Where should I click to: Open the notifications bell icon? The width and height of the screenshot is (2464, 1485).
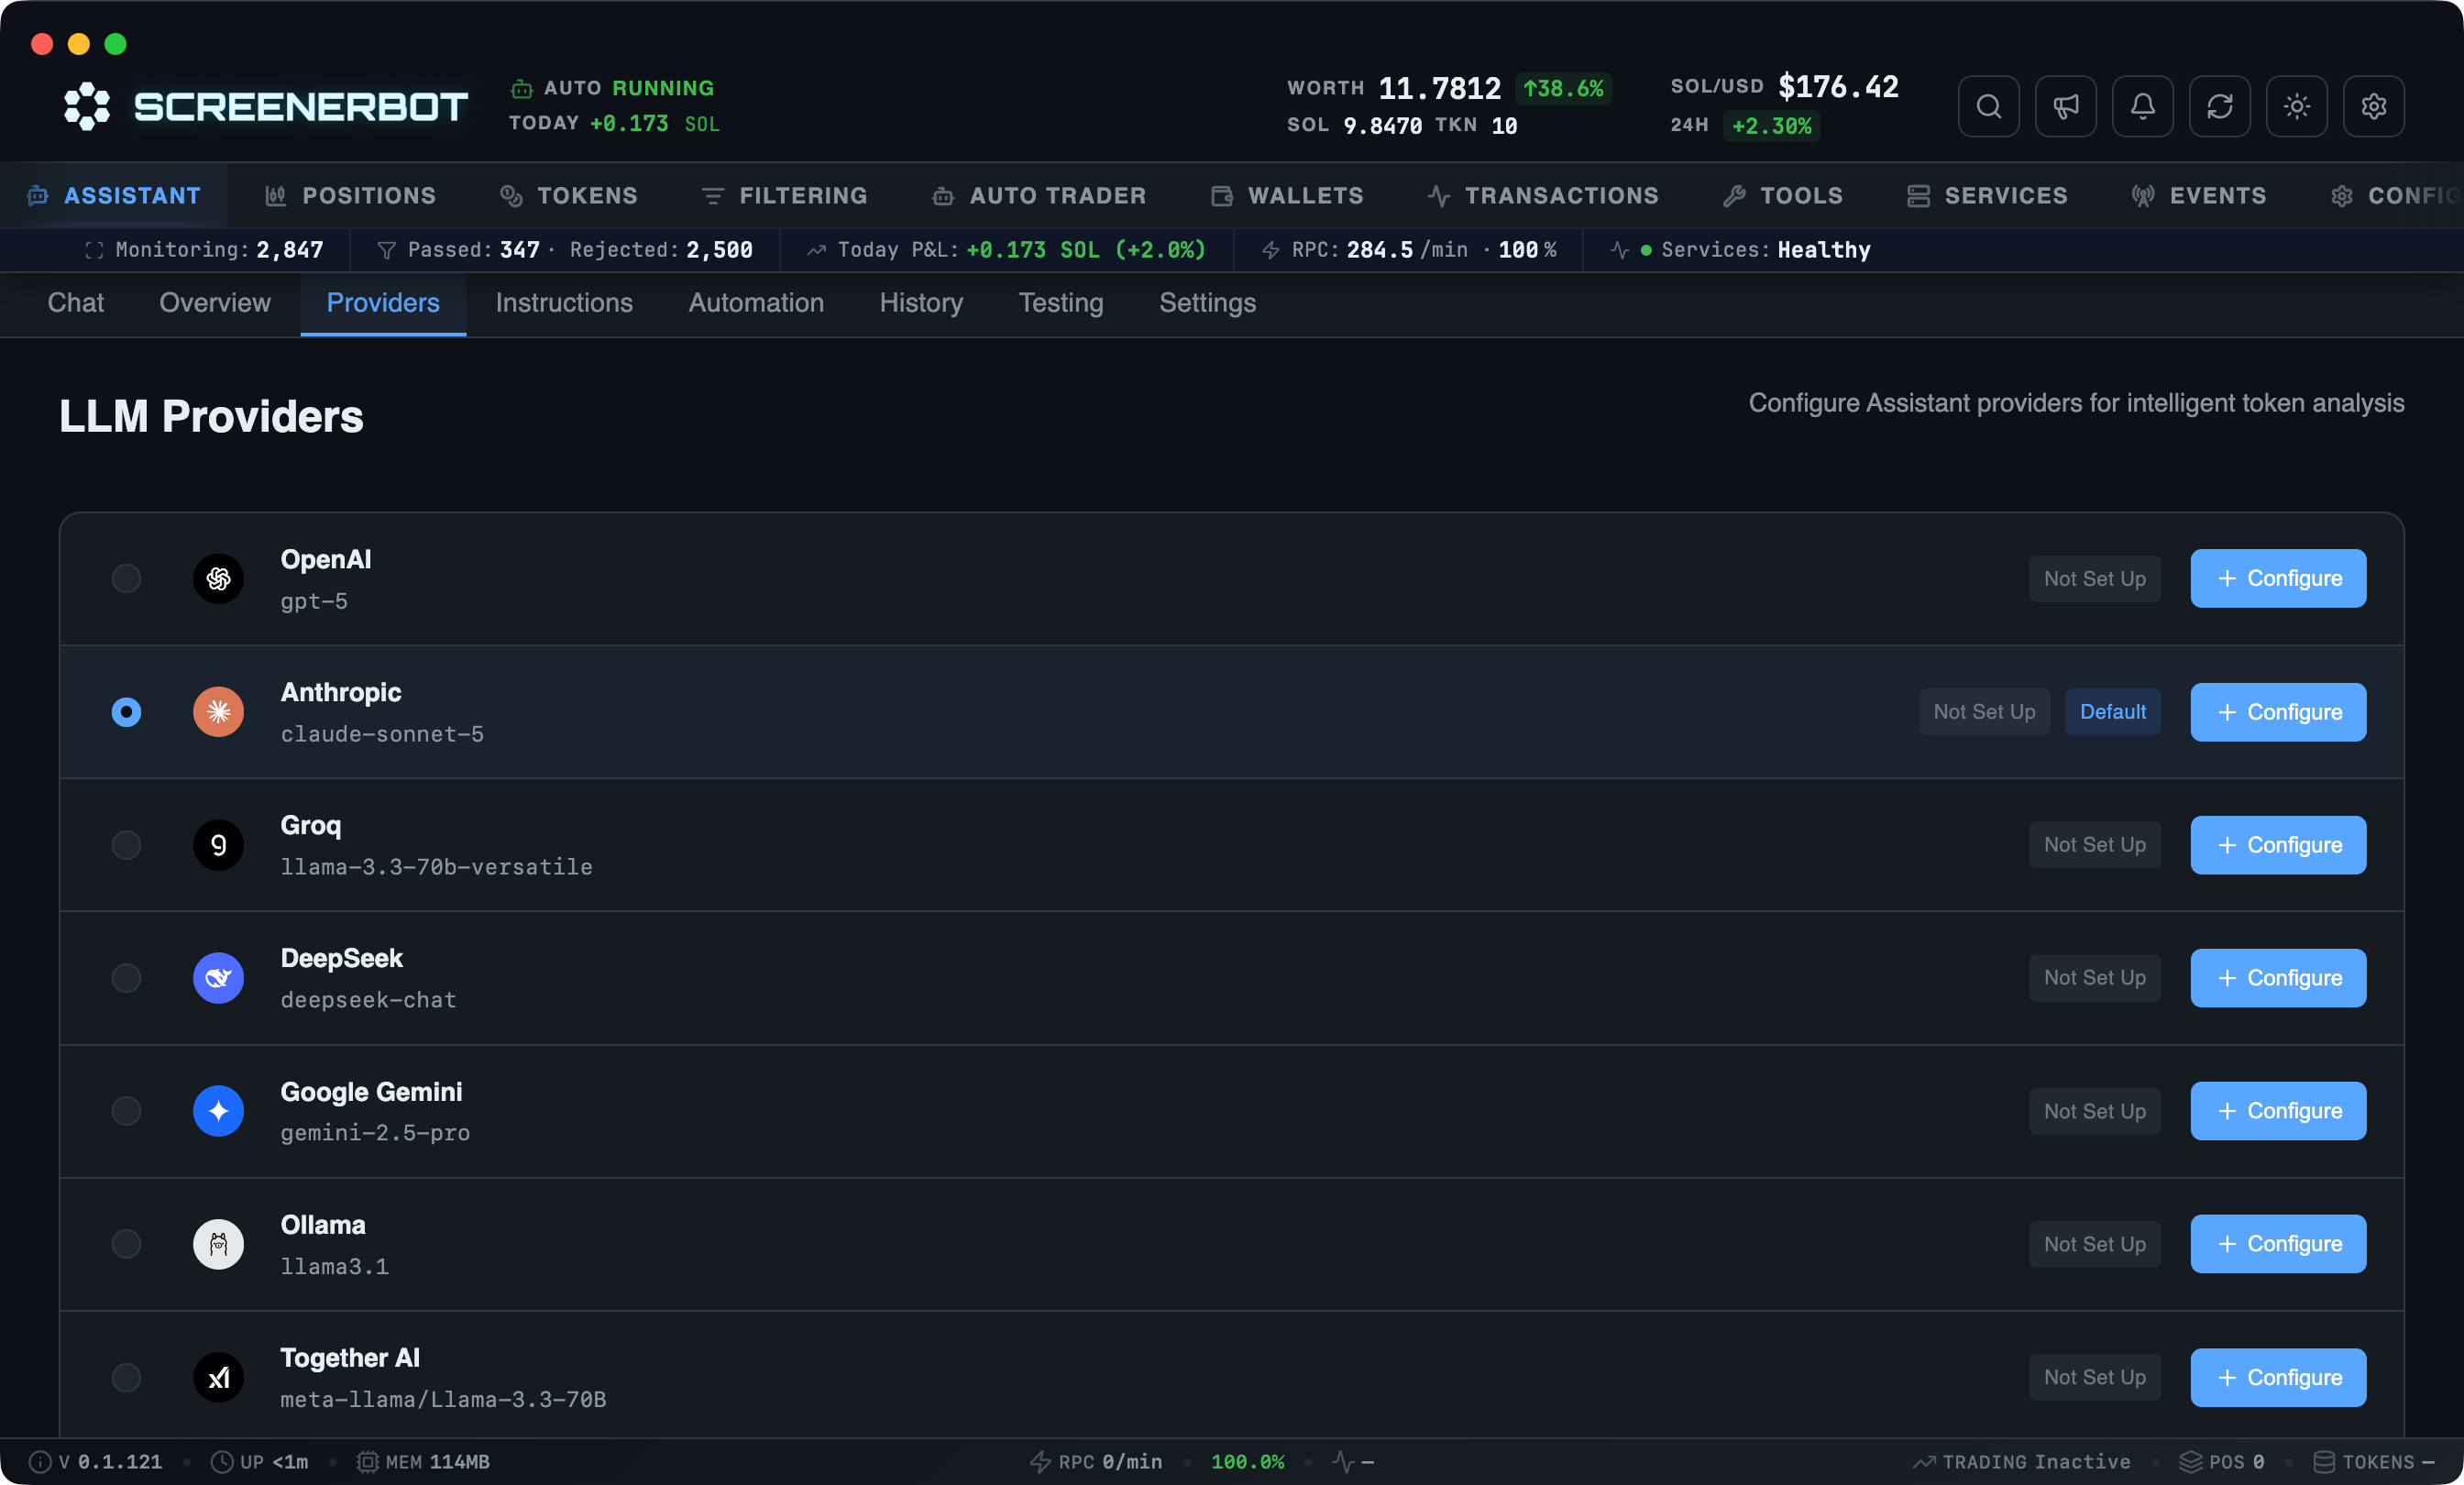[x=2142, y=106]
